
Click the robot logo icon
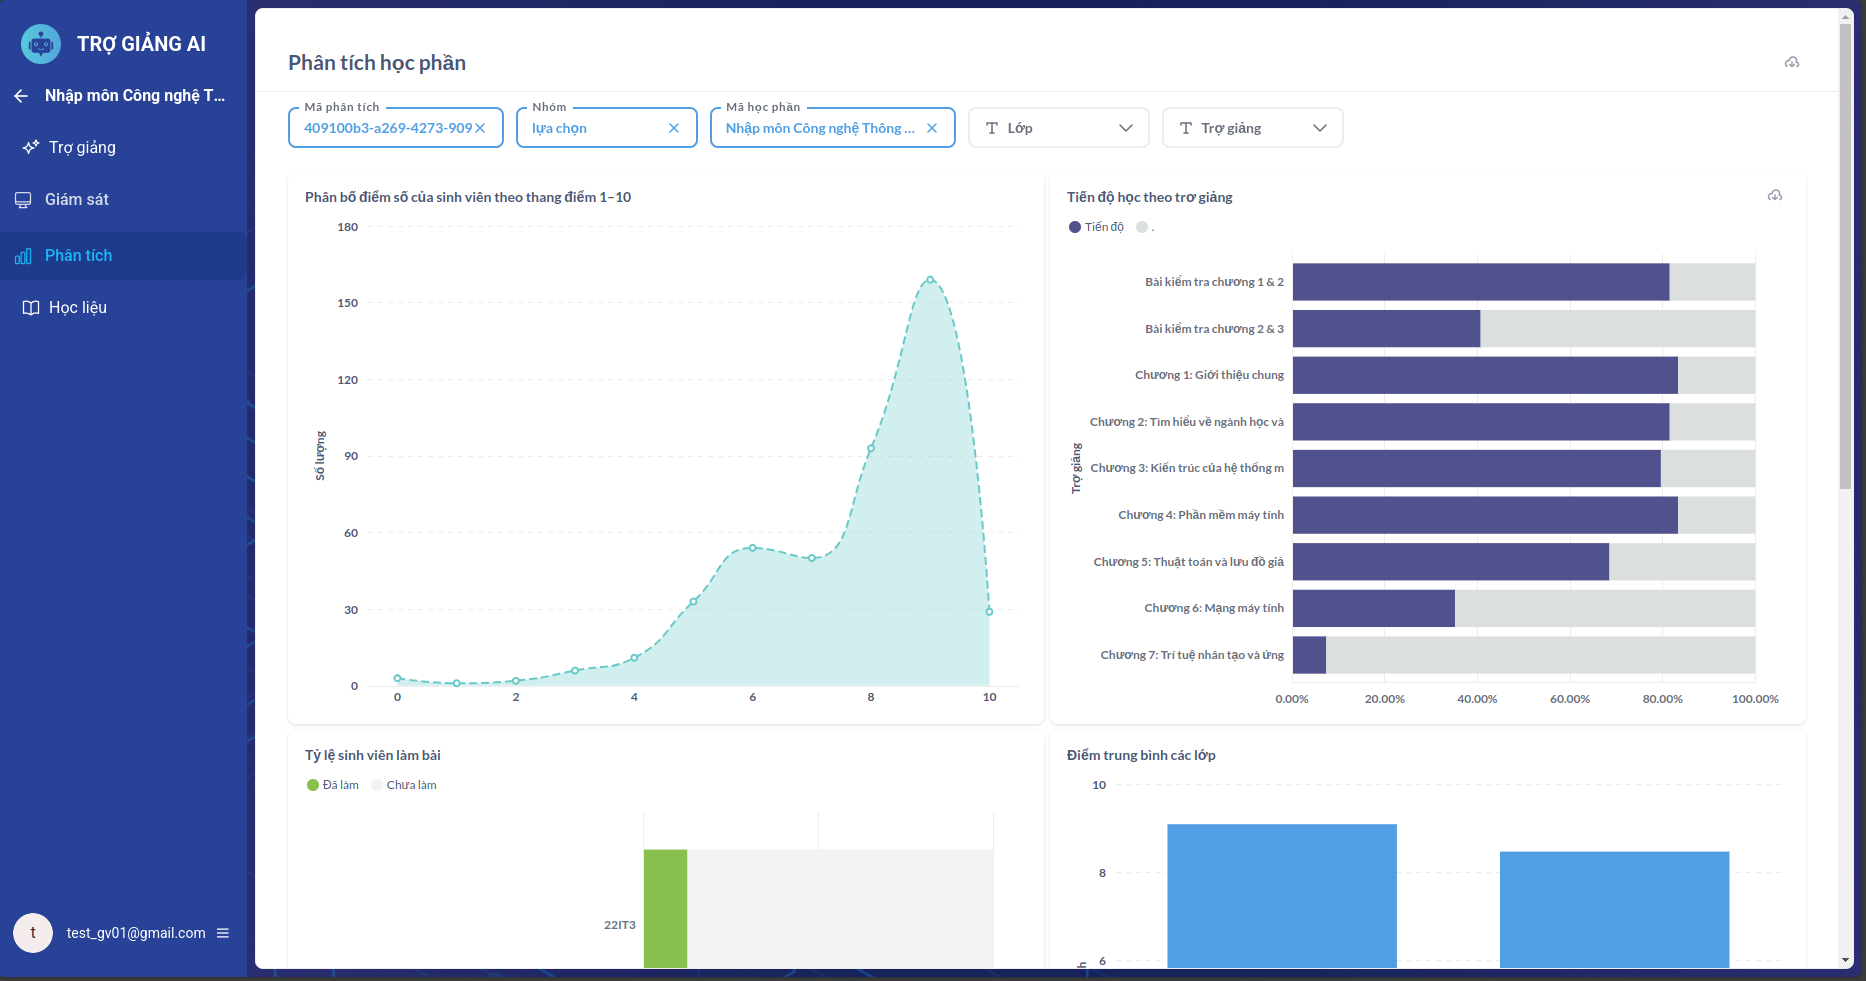pos(41,44)
